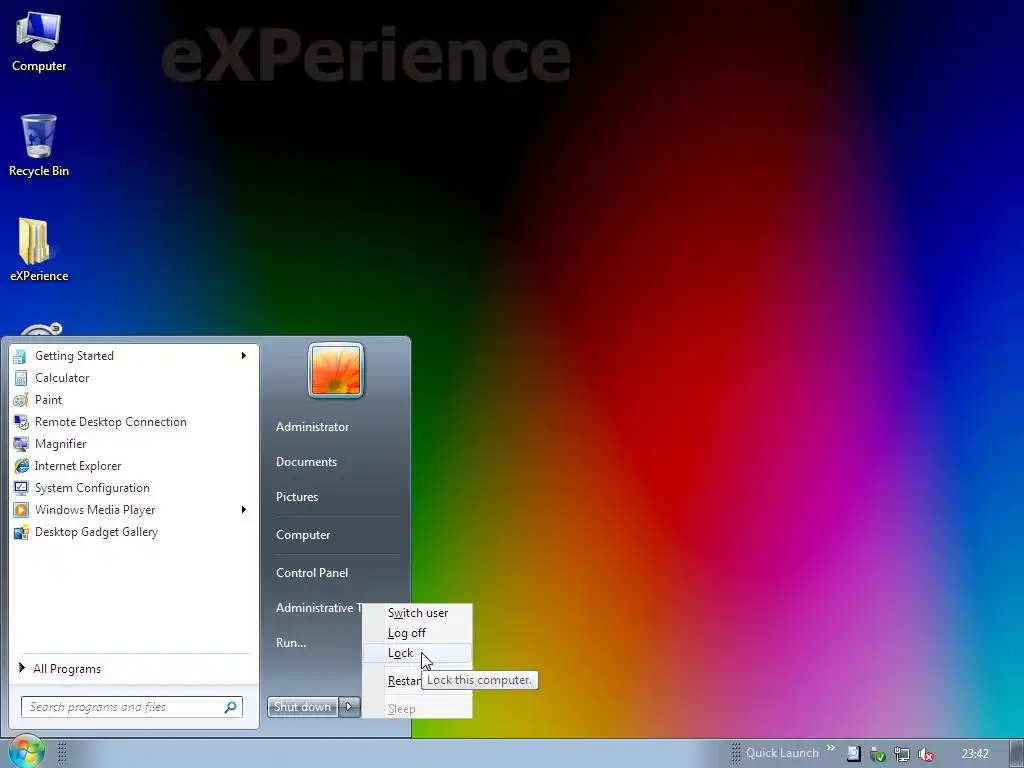This screenshot has height=768, width=1024.
Task: Click the document tray icon beside Quick Launch
Action: [854, 754]
